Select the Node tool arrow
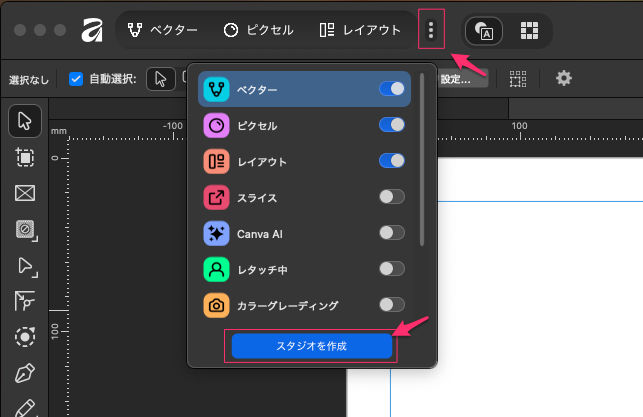643x417 pixels. click(25, 265)
